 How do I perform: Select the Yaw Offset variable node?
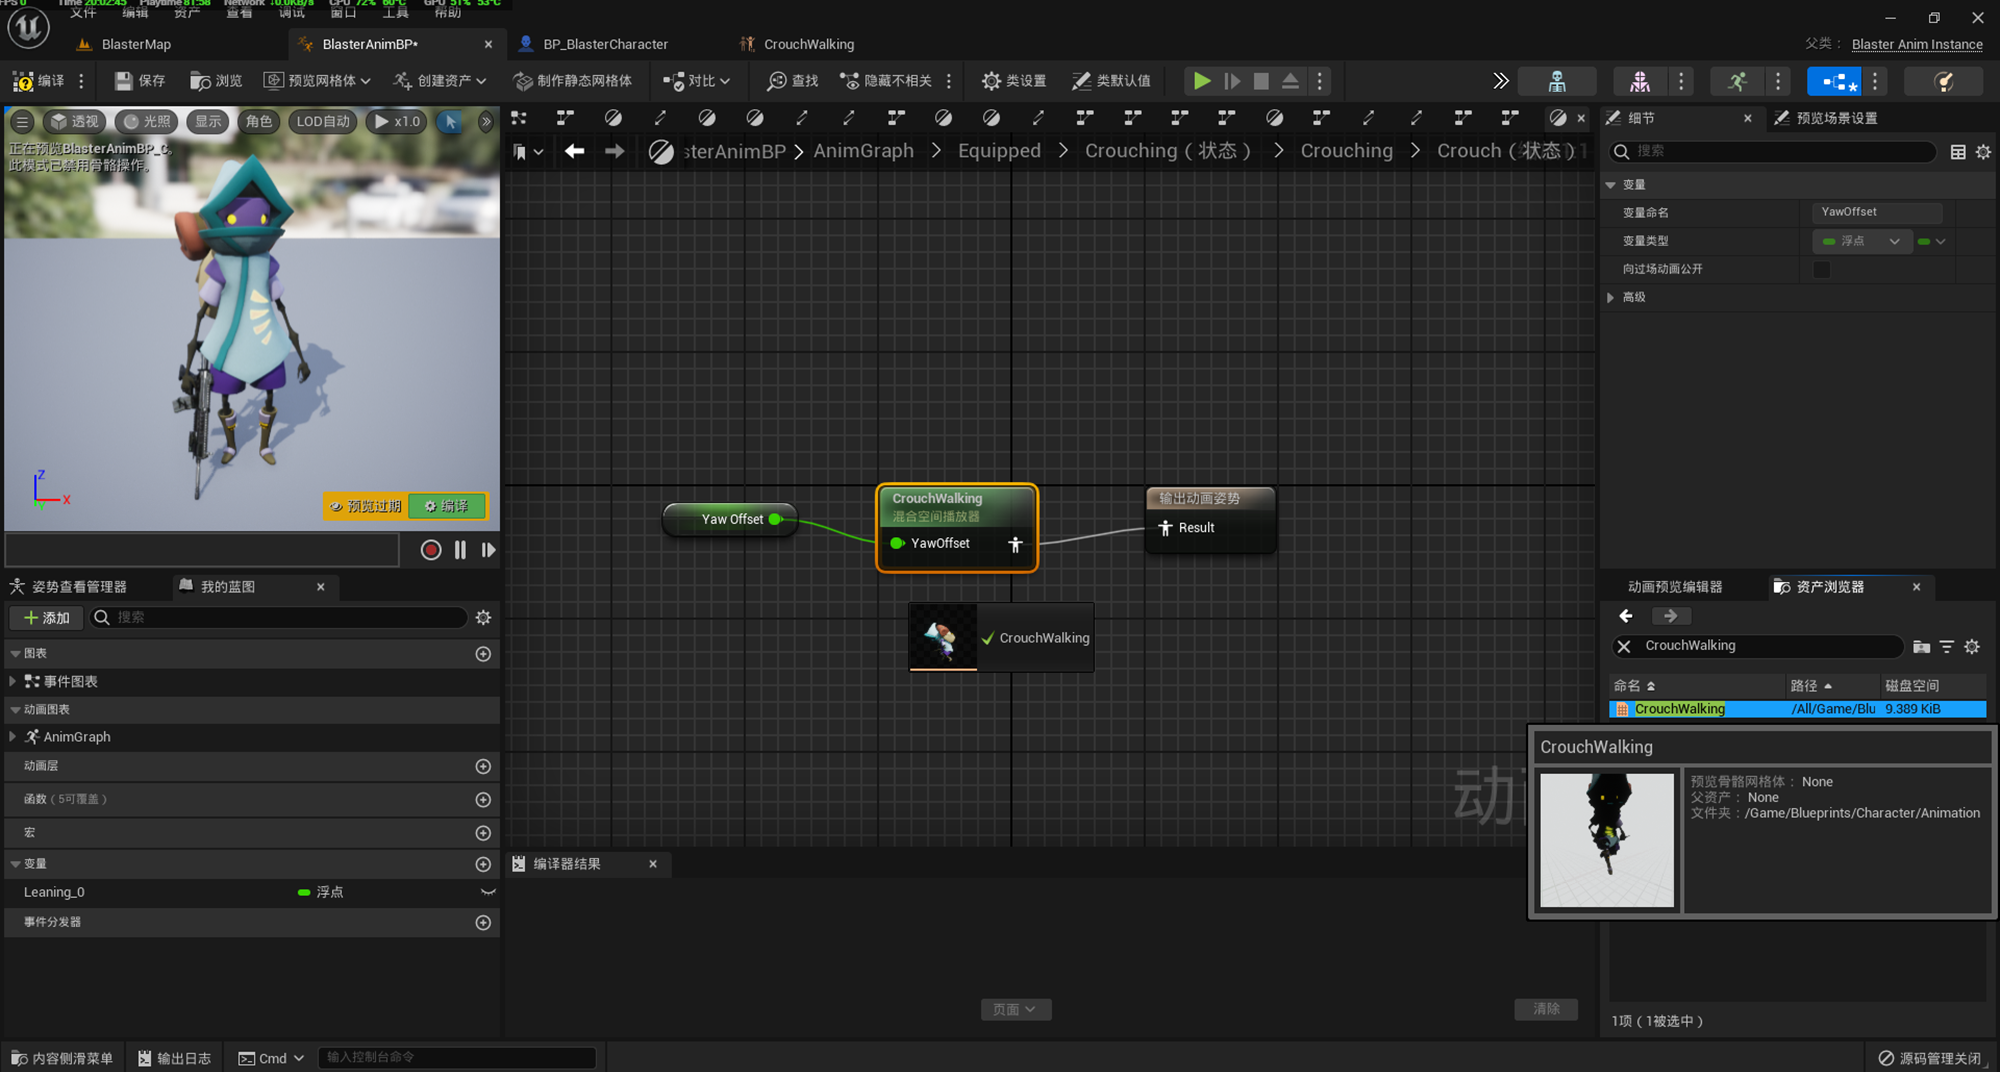(x=730, y=519)
